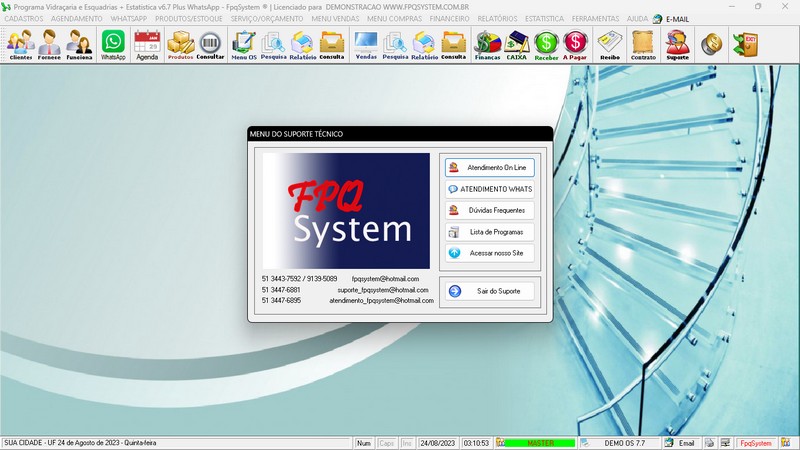Click the green Receber dollar icon
Image resolution: width=800 pixels, height=450 pixels.
coord(546,45)
